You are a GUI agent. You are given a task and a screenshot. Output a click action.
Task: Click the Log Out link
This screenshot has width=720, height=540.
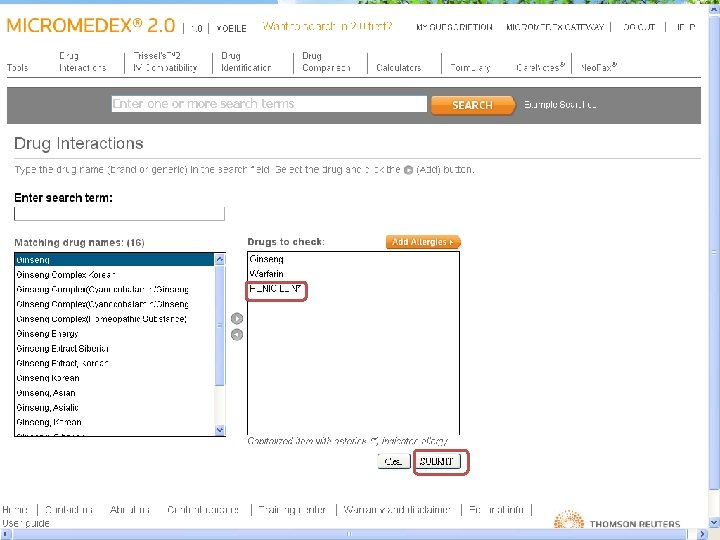(x=639, y=27)
